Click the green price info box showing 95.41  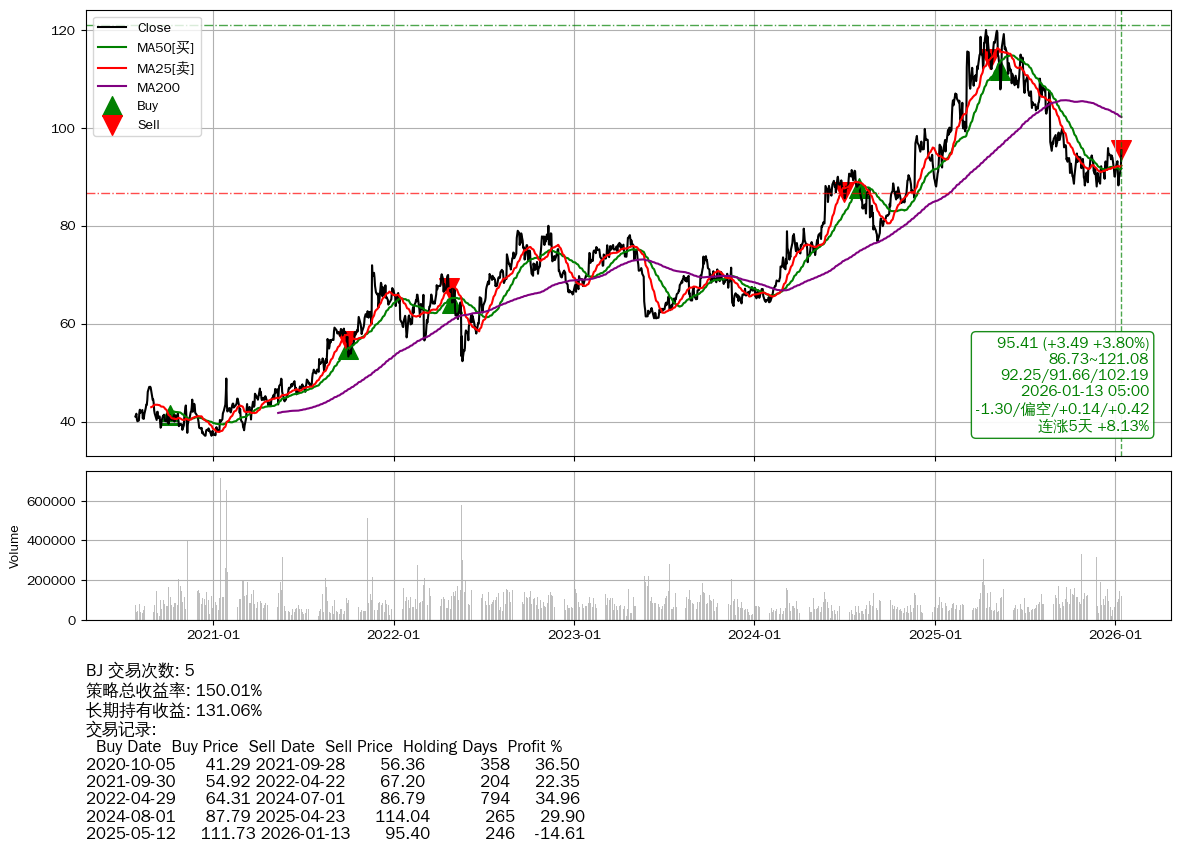click(x=1062, y=384)
